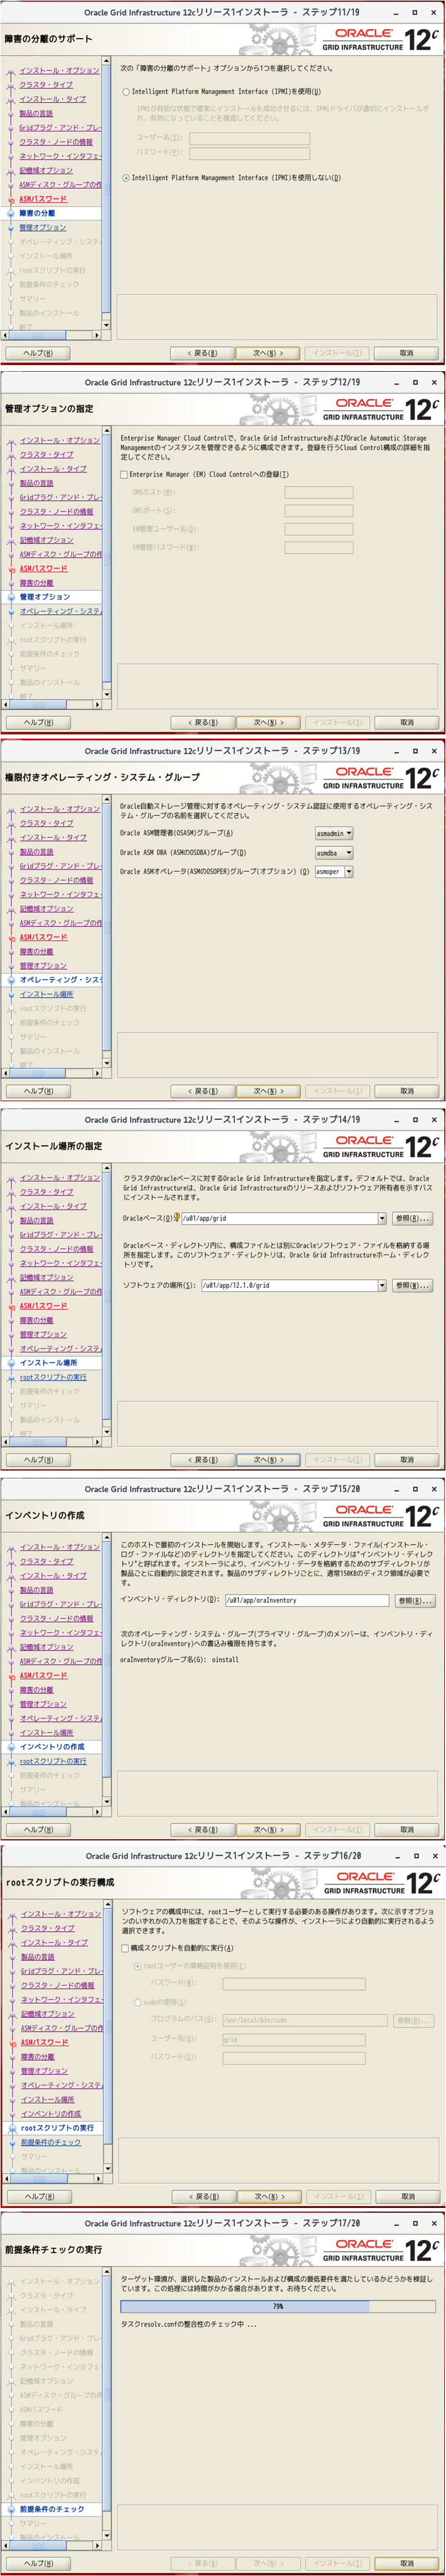Open asmoper OSOPER group dropdown
The width and height of the screenshot is (446, 2576).
pyautogui.click(x=334, y=872)
